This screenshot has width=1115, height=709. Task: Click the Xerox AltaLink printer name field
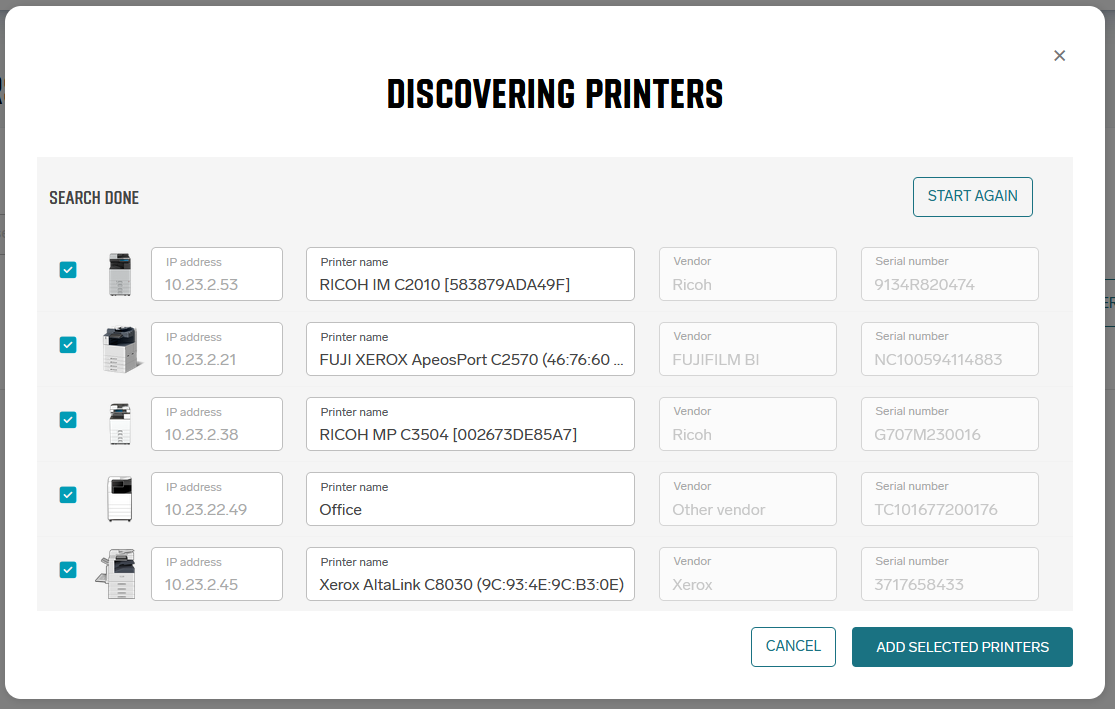[x=470, y=584]
